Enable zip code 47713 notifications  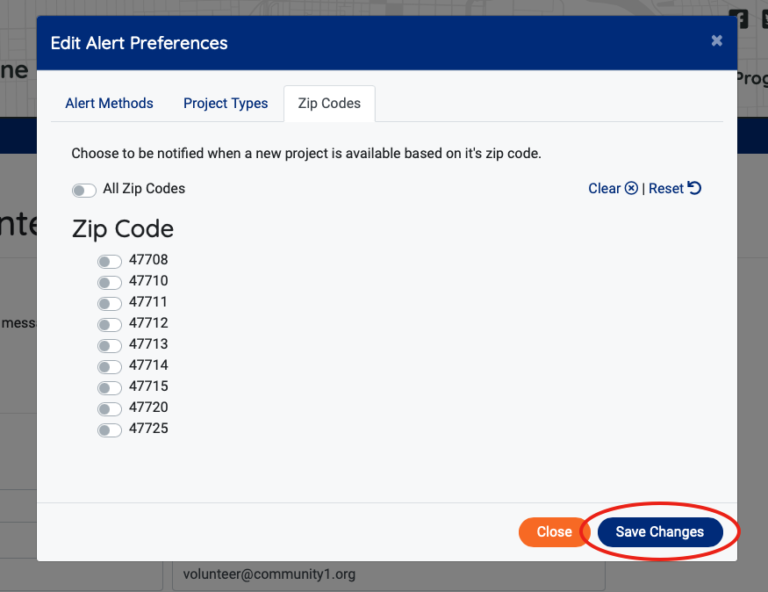pyautogui.click(x=109, y=345)
